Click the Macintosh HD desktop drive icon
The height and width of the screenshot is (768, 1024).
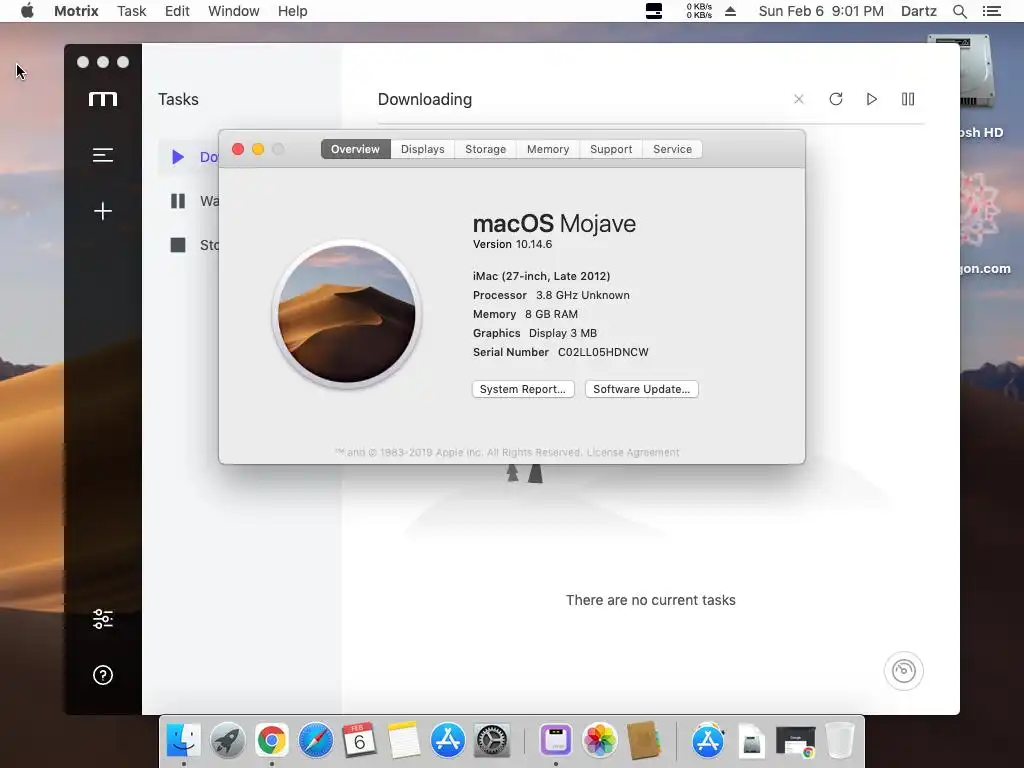[x=976, y=72]
